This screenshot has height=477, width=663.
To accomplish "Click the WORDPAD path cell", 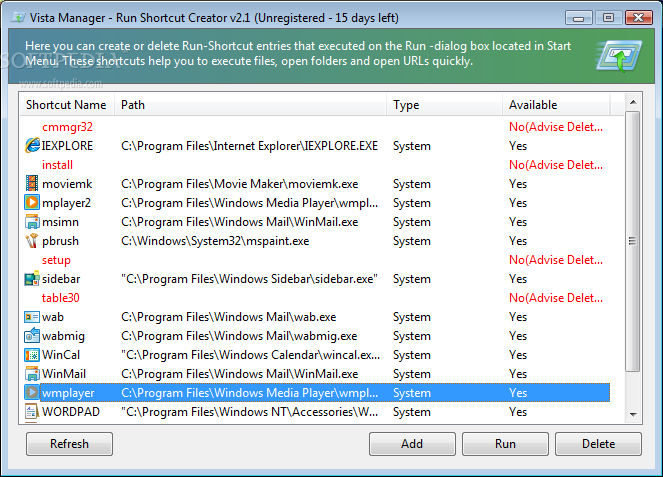I will (249, 412).
